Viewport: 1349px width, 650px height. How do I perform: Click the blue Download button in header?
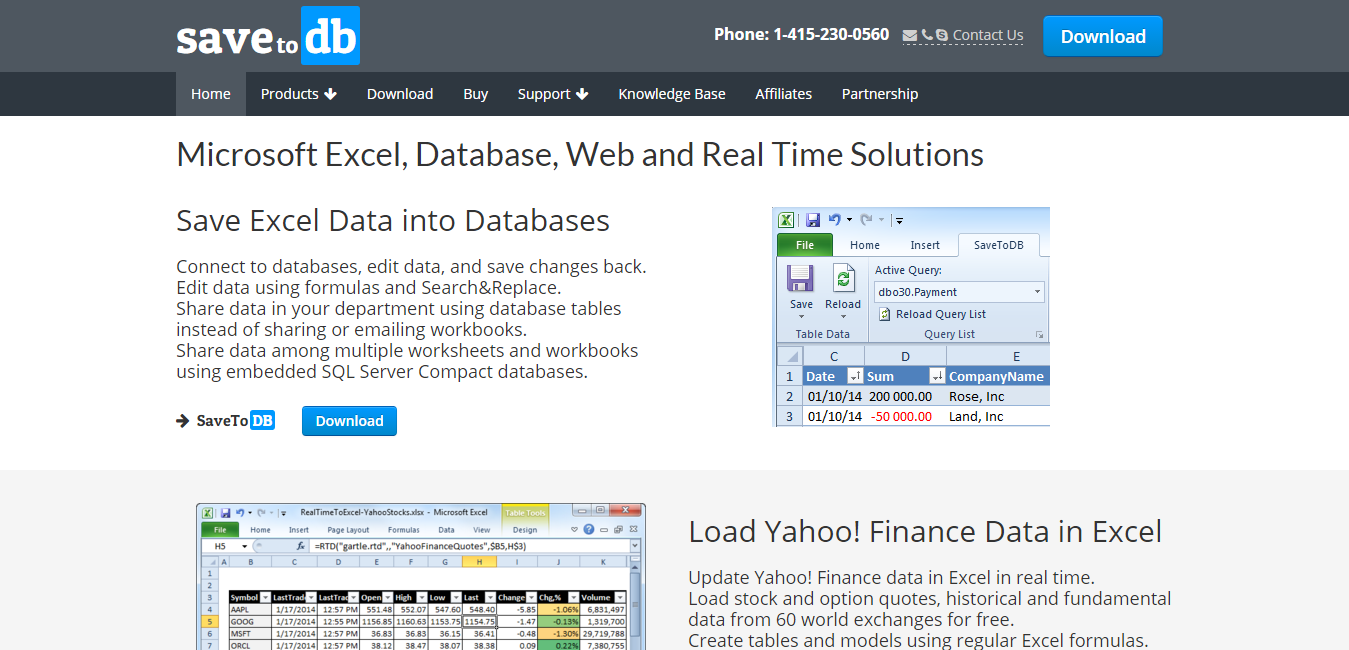[1103, 36]
